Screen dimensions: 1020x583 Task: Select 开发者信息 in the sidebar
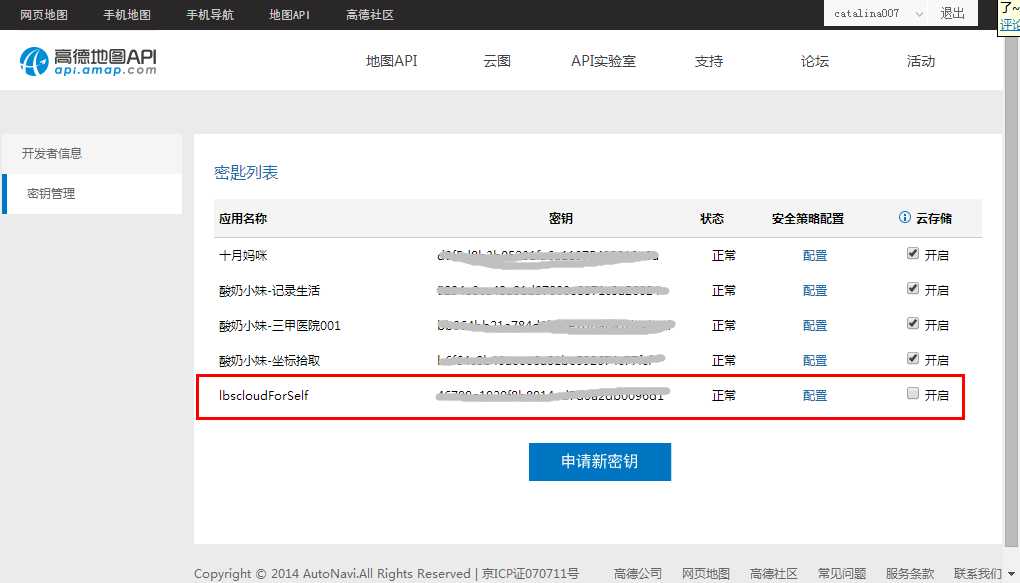(92, 154)
